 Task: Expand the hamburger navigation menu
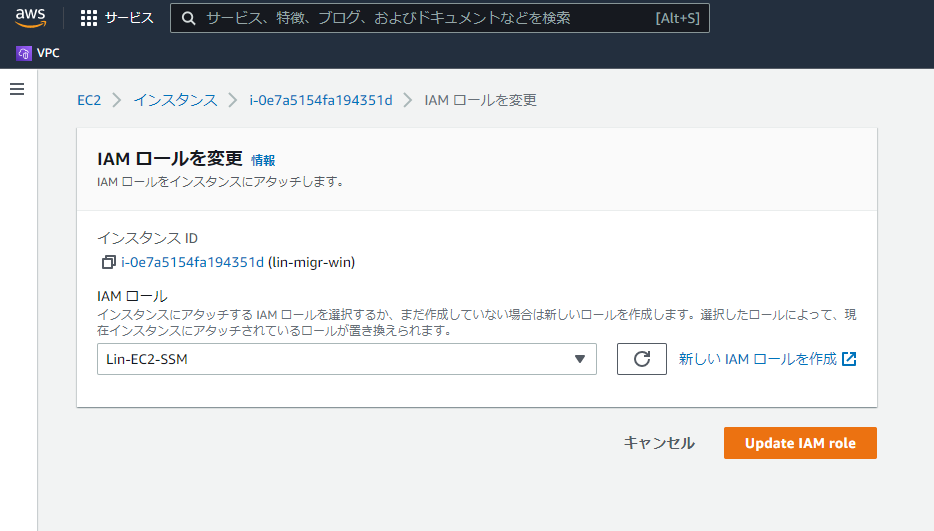click(17, 89)
